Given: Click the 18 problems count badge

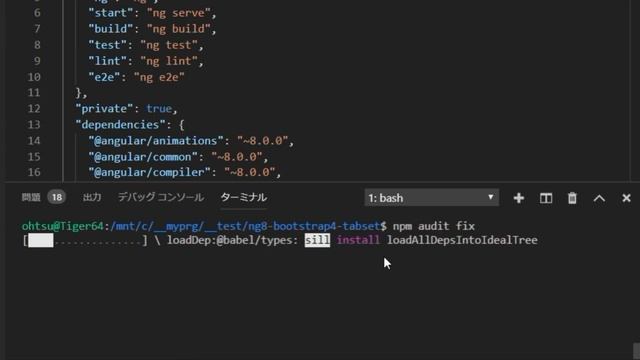Looking at the screenshot, I should click(57, 198).
